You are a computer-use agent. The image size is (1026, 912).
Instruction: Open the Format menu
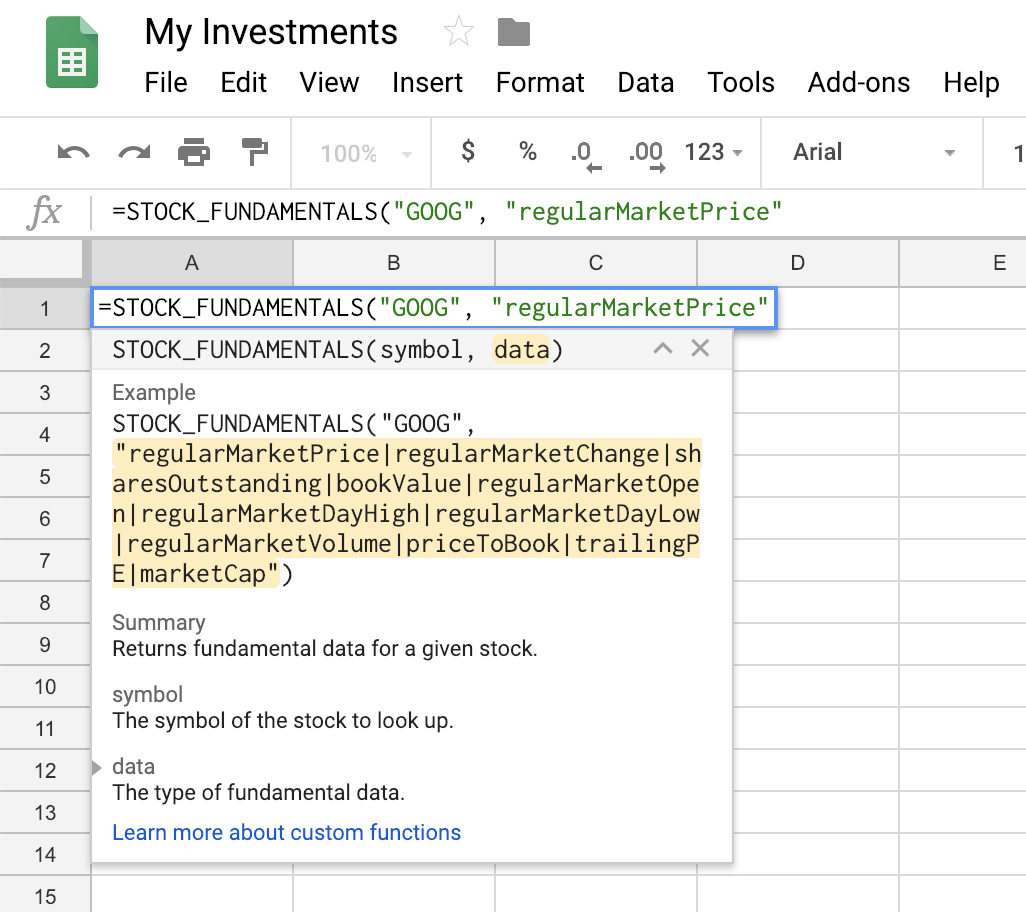click(x=540, y=83)
